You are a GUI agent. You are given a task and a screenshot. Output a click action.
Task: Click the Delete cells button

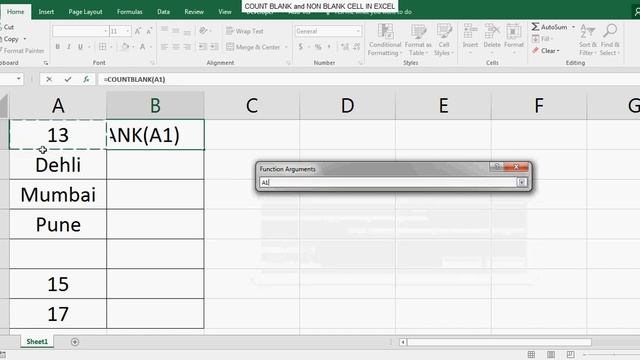(492, 40)
